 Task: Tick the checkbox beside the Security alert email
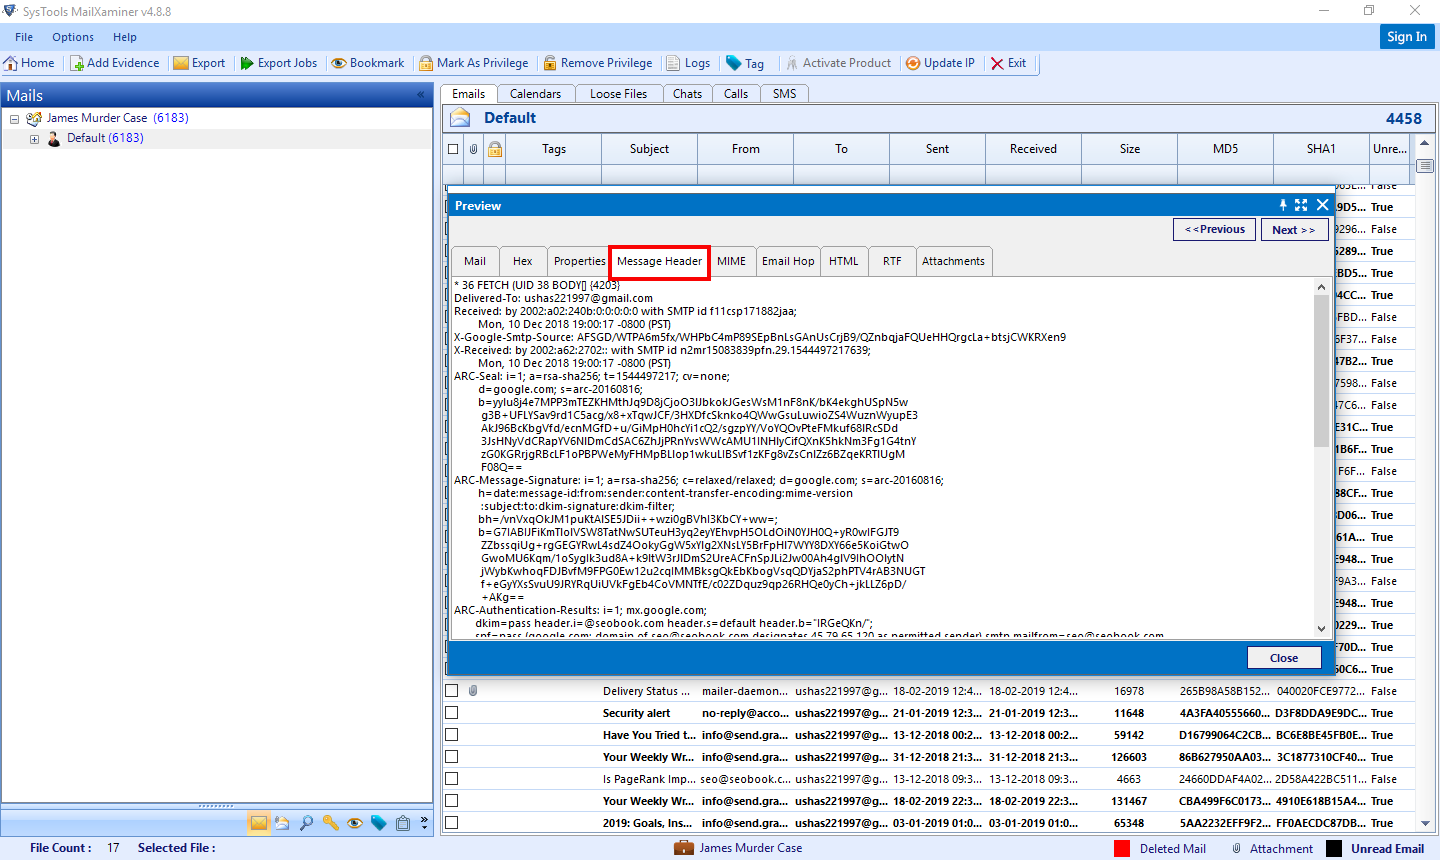452,712
